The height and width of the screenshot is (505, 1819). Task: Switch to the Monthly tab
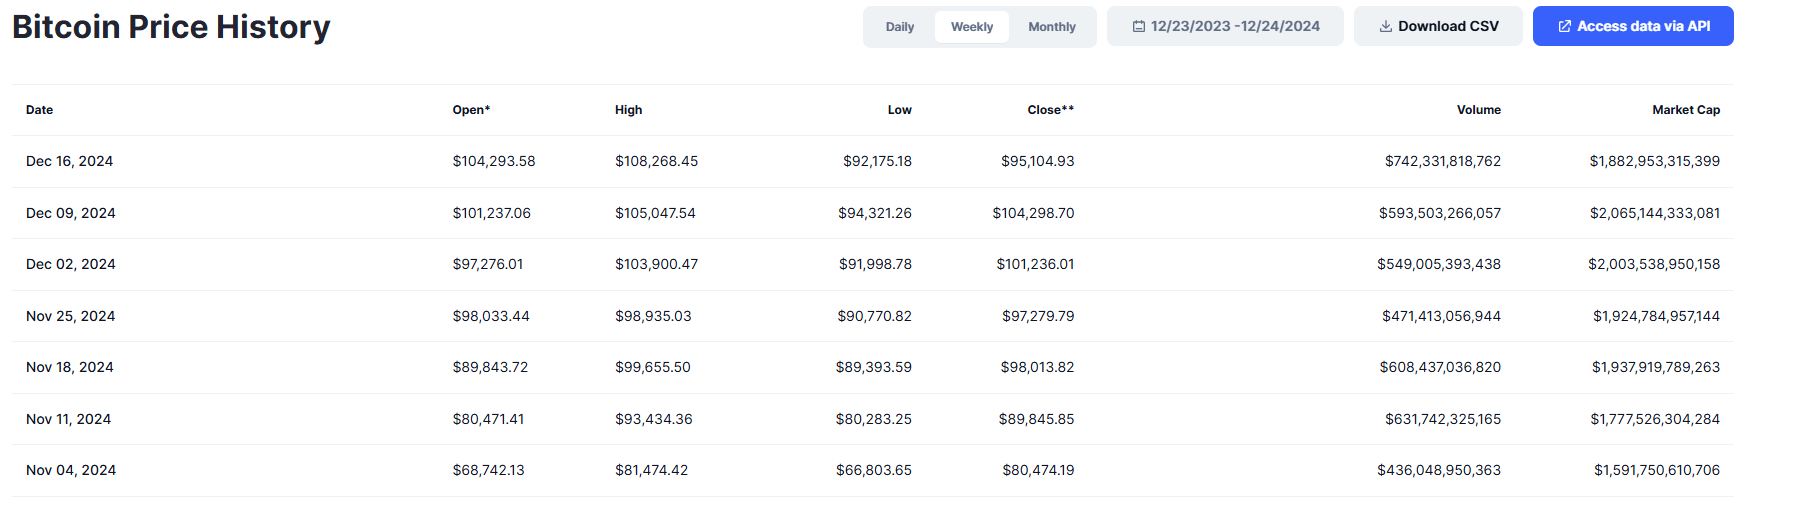coord(1052,27)
